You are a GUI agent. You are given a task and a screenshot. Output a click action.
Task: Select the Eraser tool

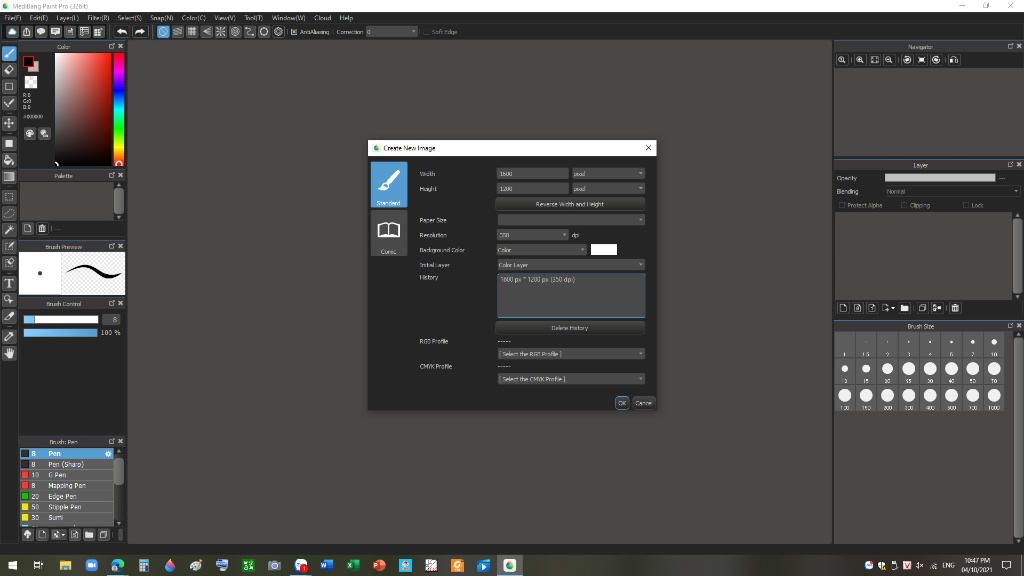coord(9,70)
